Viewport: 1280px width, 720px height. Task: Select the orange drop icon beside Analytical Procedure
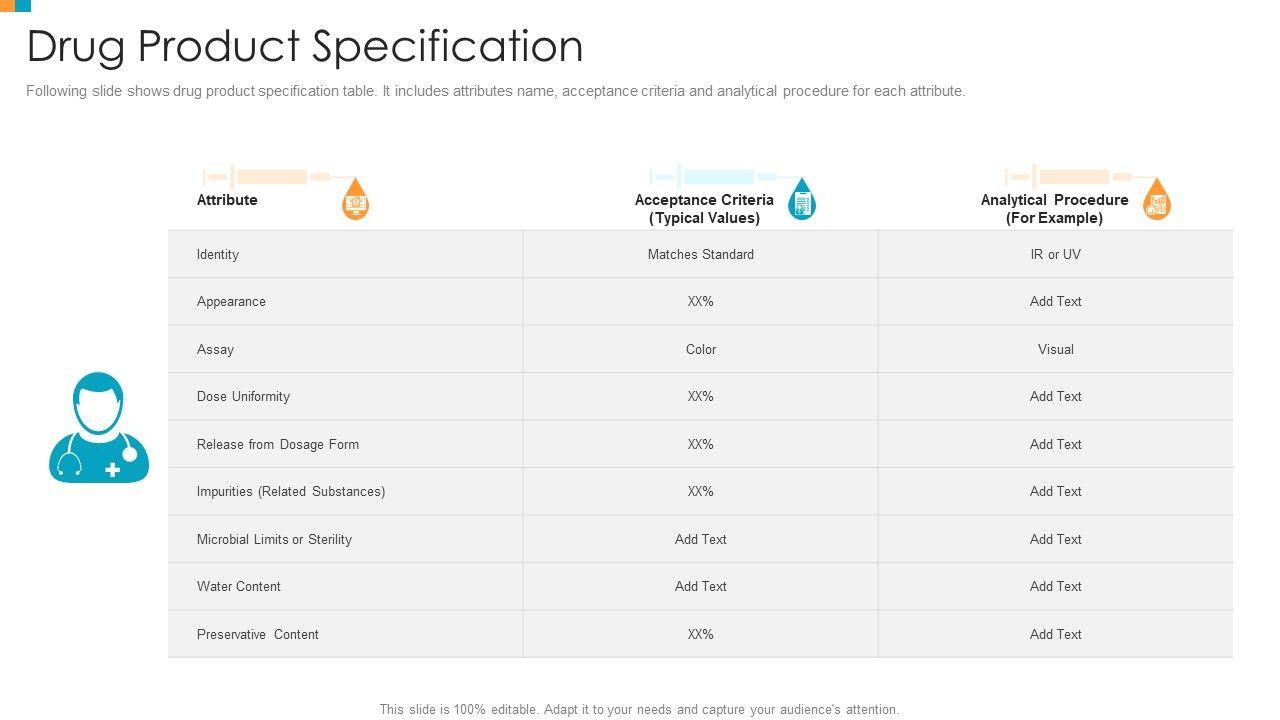(x=1157, y=200)
